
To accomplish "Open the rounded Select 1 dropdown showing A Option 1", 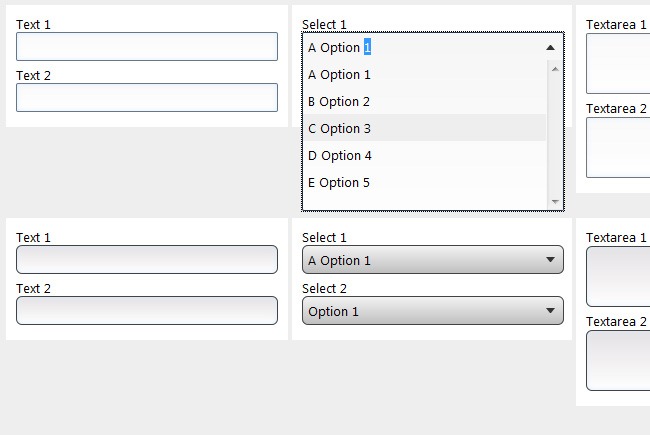I will click(432, 260).
